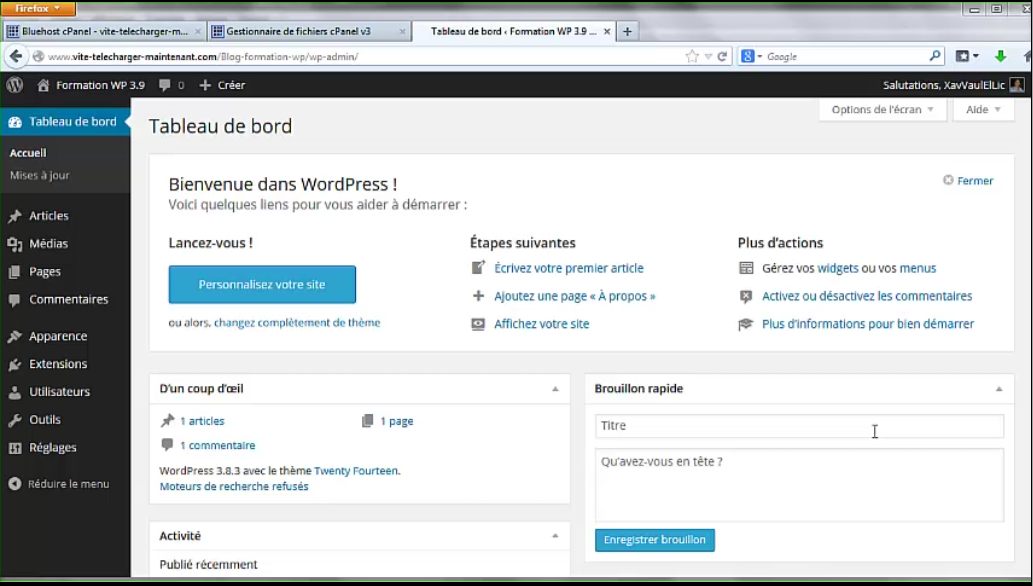This screenshot has width=1033, height=586.
Task: Click the edit icon beside Écrivez votre premier article
Action: click(x=478, y=268)
